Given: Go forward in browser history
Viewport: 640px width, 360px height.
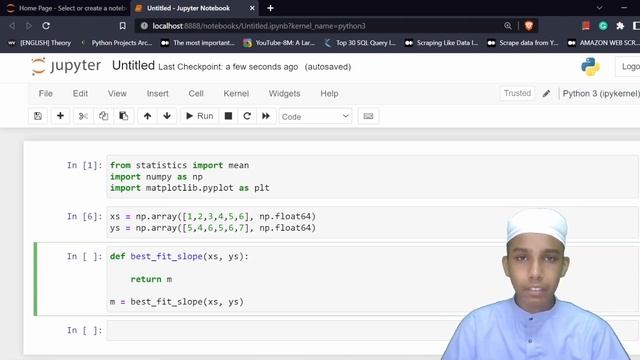Looking at the screenshot, I should click(29, 26).
